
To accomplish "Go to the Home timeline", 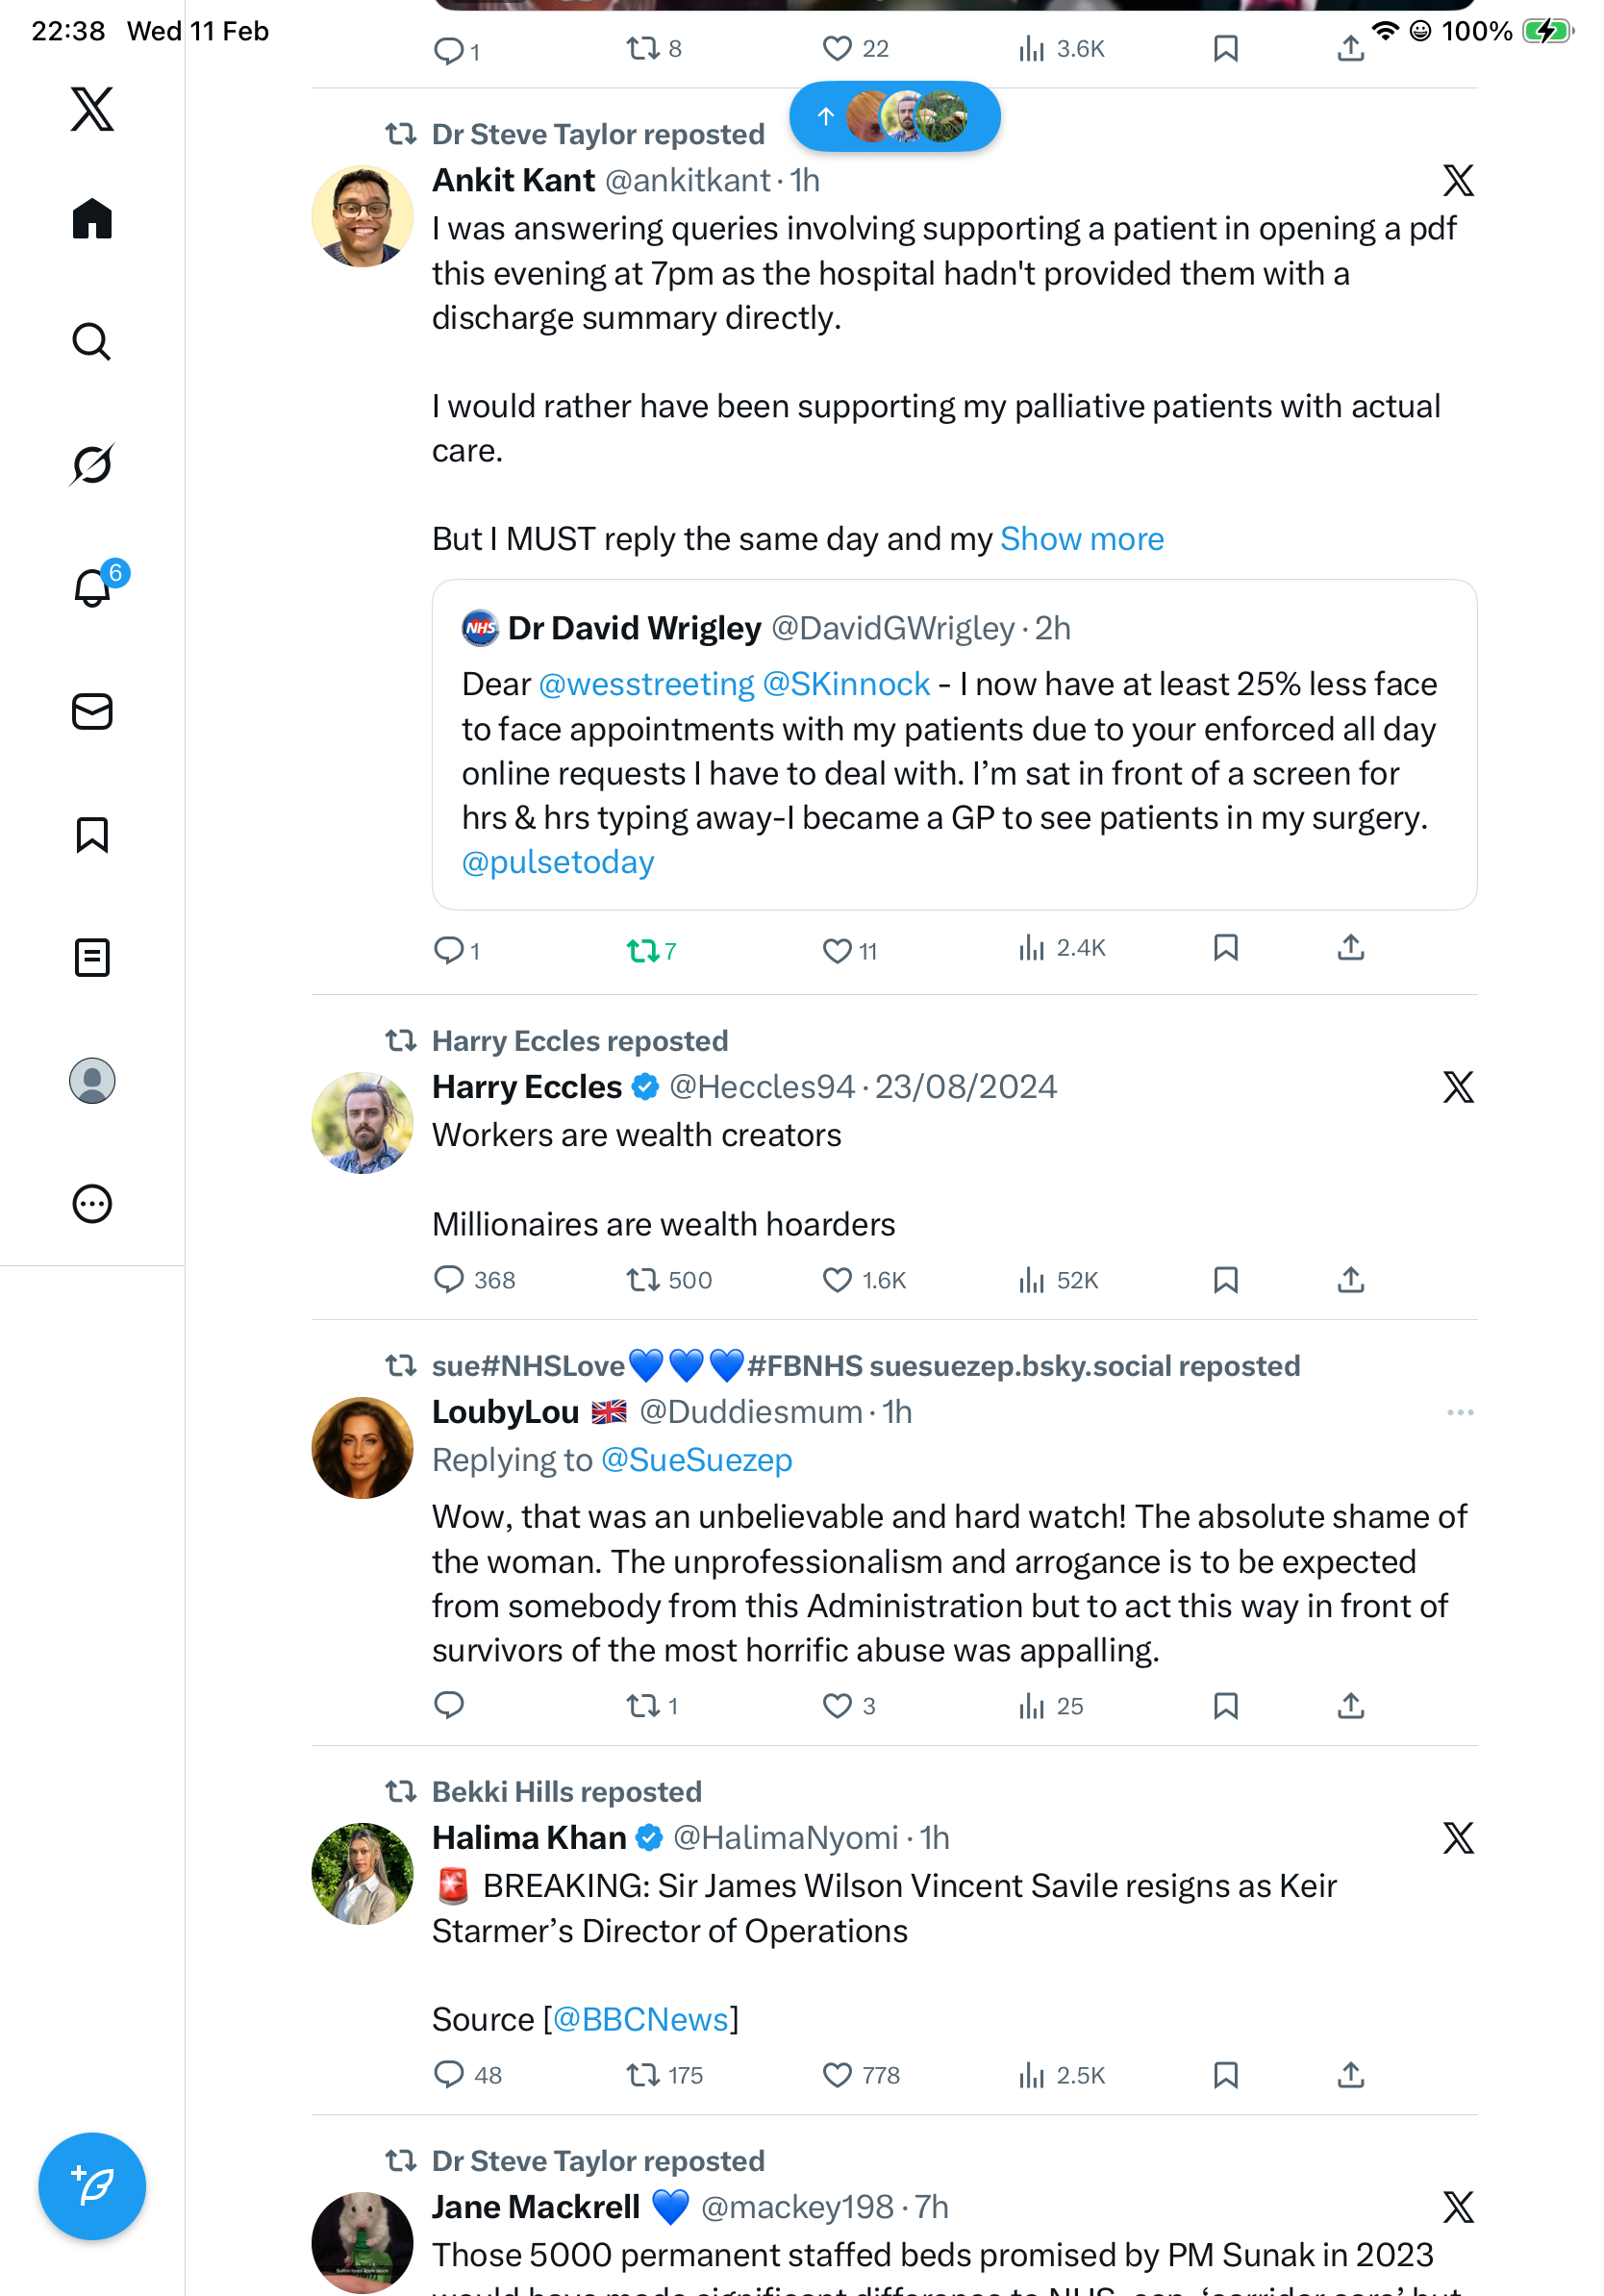I will (x=92, y=219).
